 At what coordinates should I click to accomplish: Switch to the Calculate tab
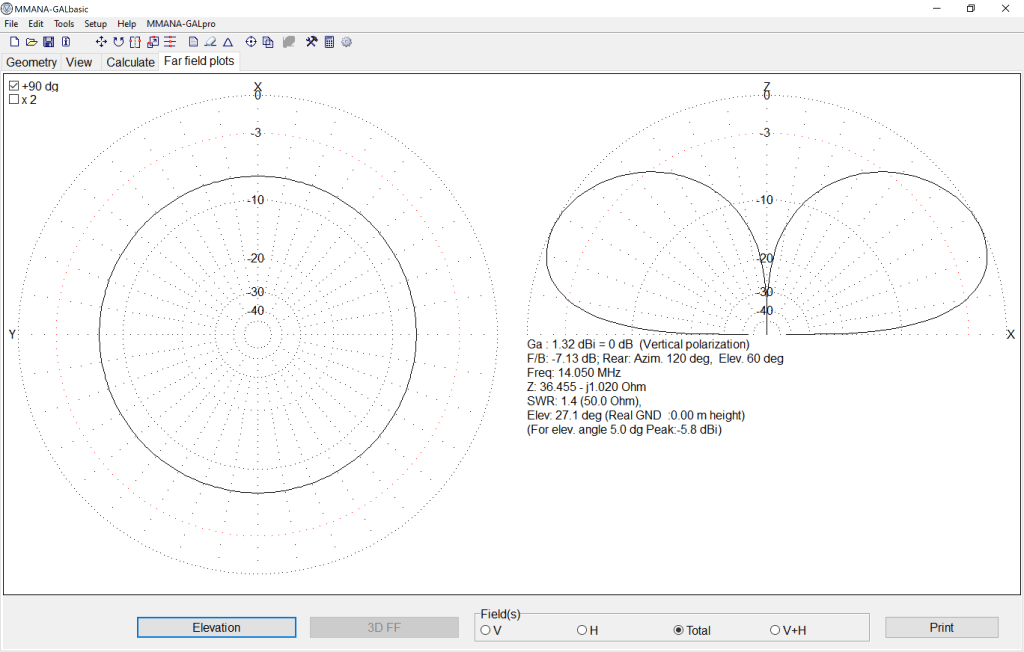(130, 62)
